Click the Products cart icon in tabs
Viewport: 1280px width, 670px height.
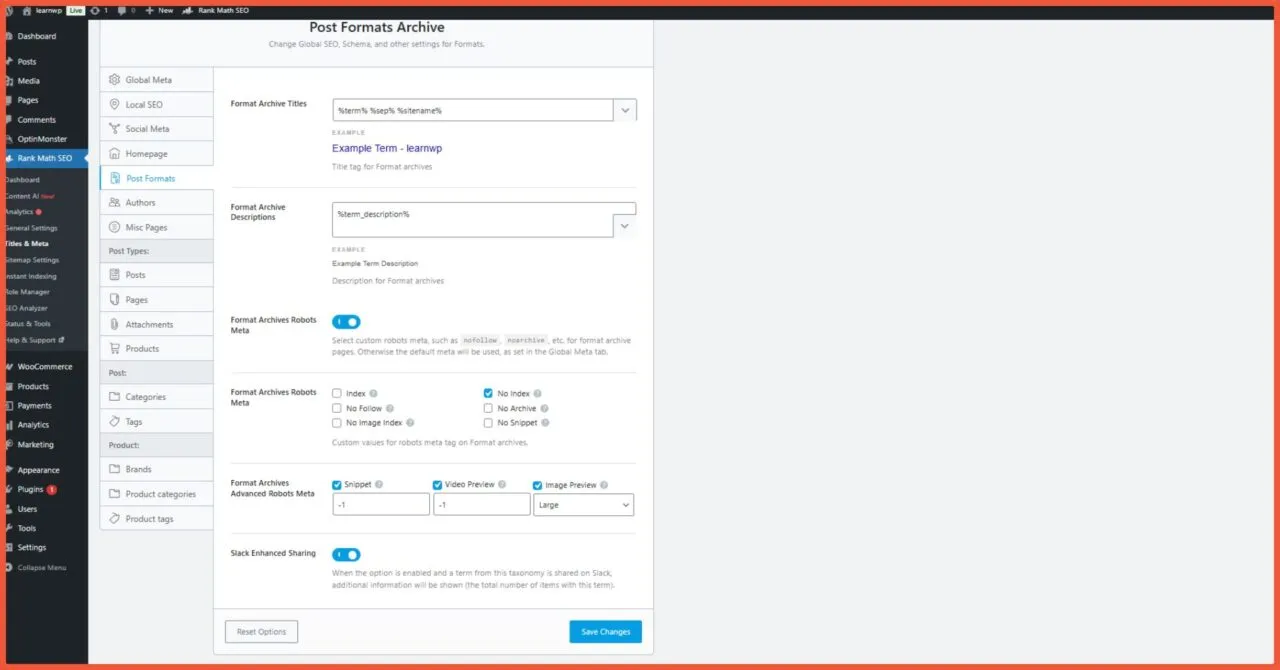[115, 349]
